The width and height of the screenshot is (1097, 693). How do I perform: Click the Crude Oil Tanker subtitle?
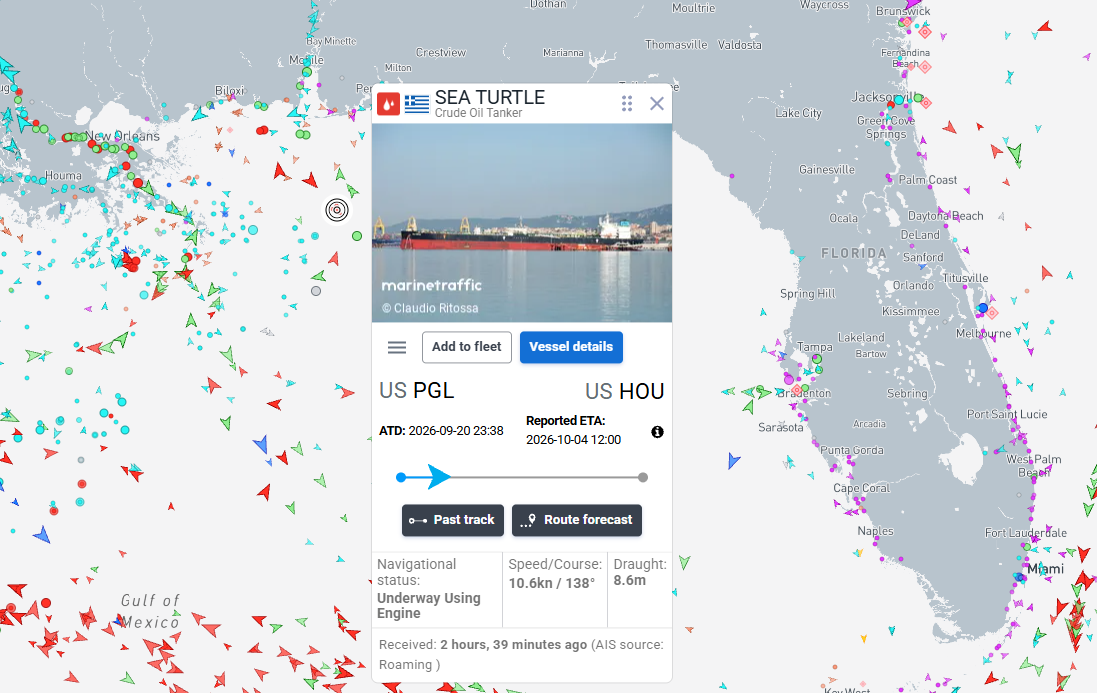tap(479, 113)
